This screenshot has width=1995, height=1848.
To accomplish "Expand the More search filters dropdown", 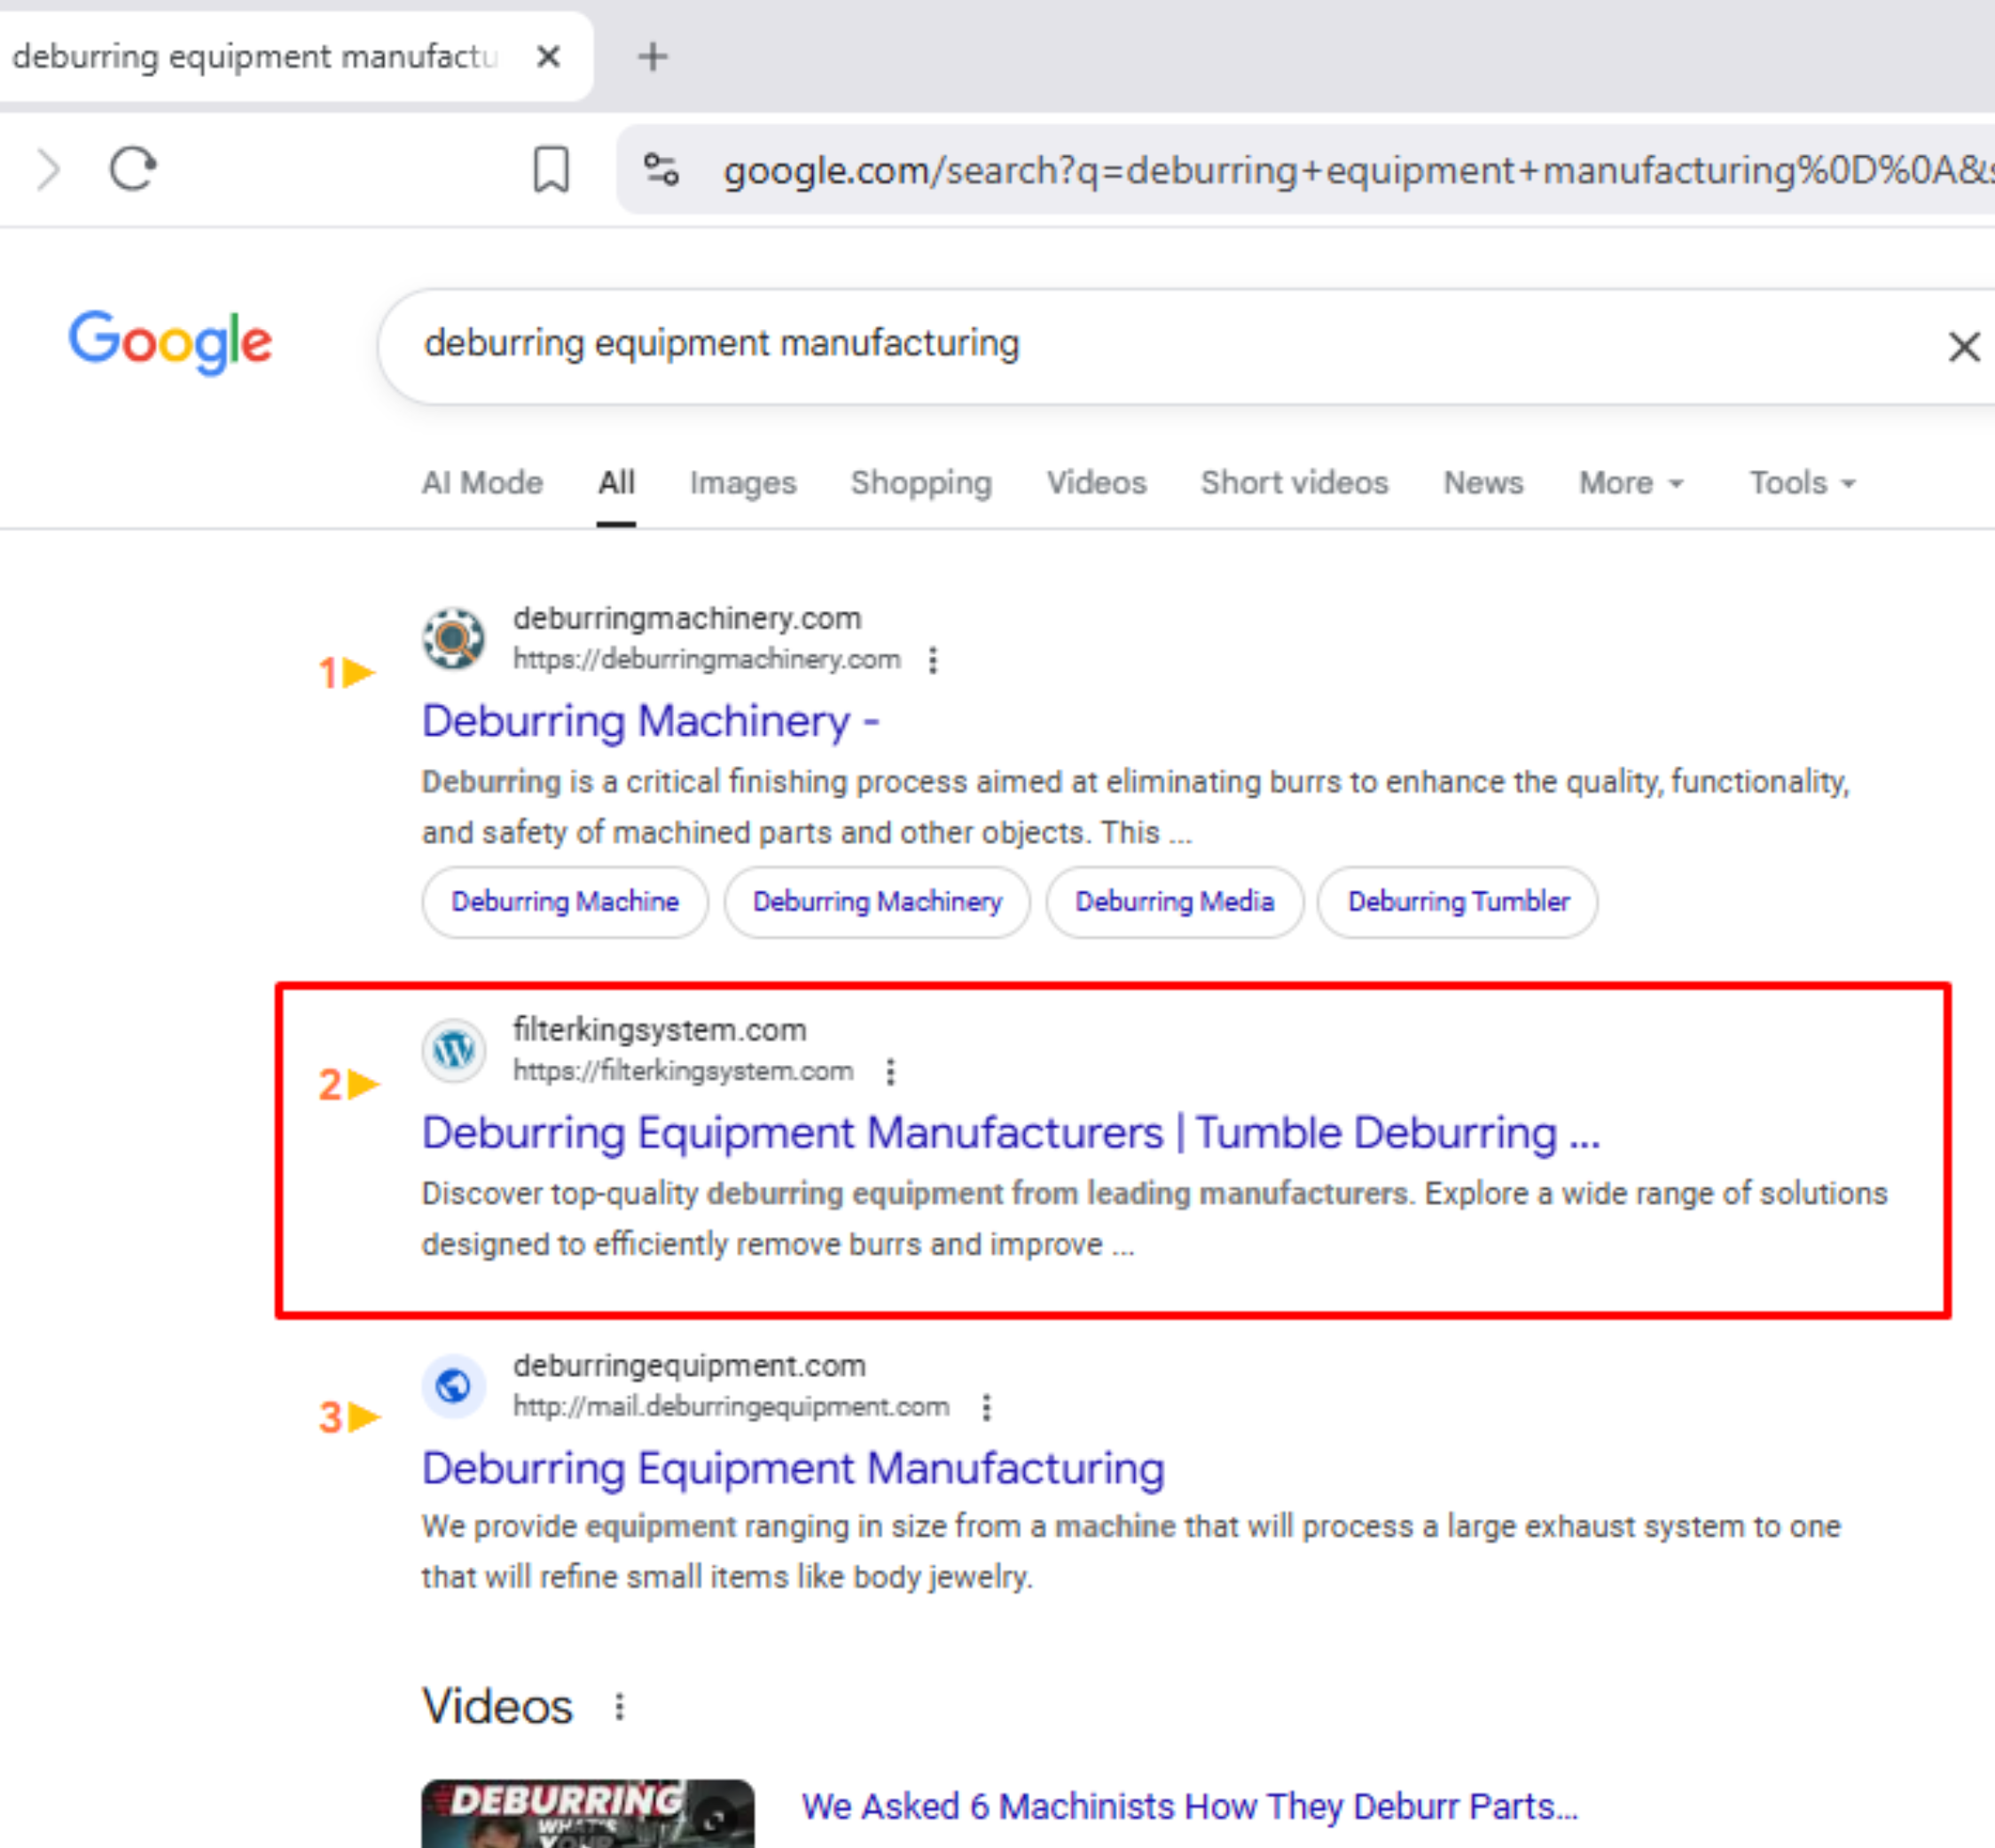I will coord(1630,483).
